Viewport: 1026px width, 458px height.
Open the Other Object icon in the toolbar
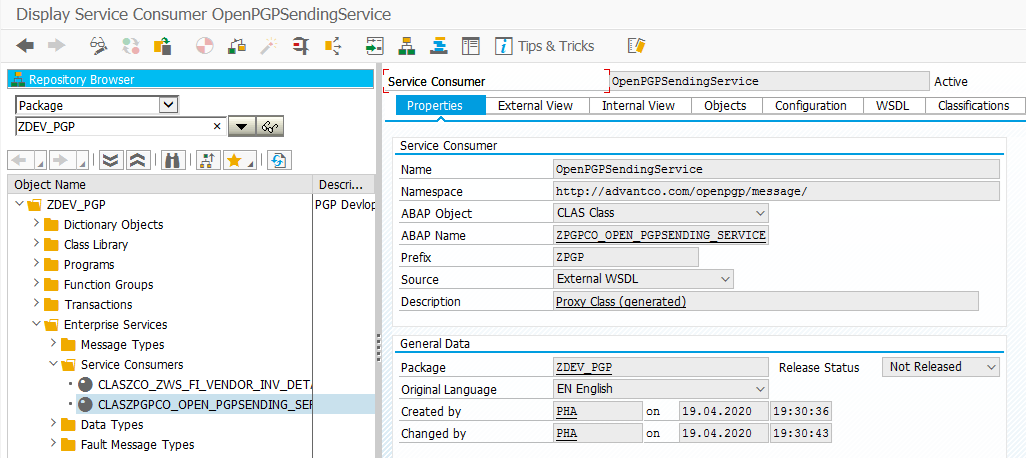(x=162, y=46)
